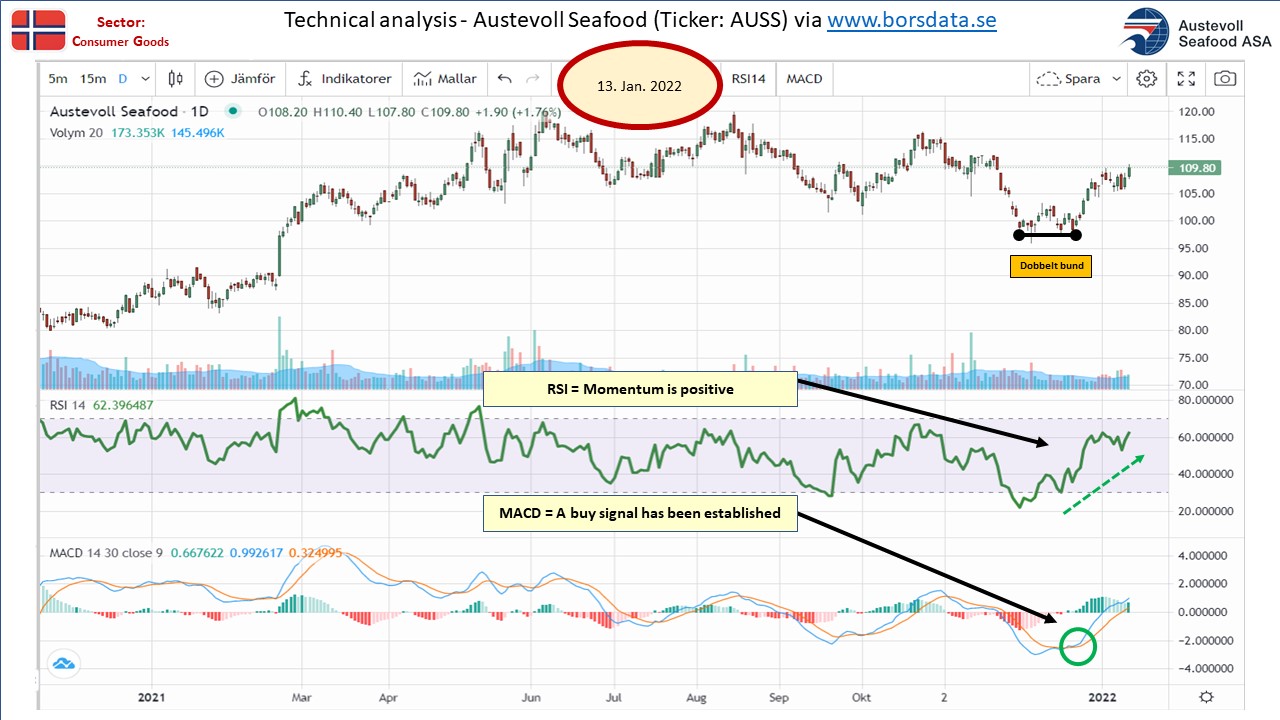Expand the dropdown arrow beside Spara
The image size is (1280, 720).
pos(1116,79)
